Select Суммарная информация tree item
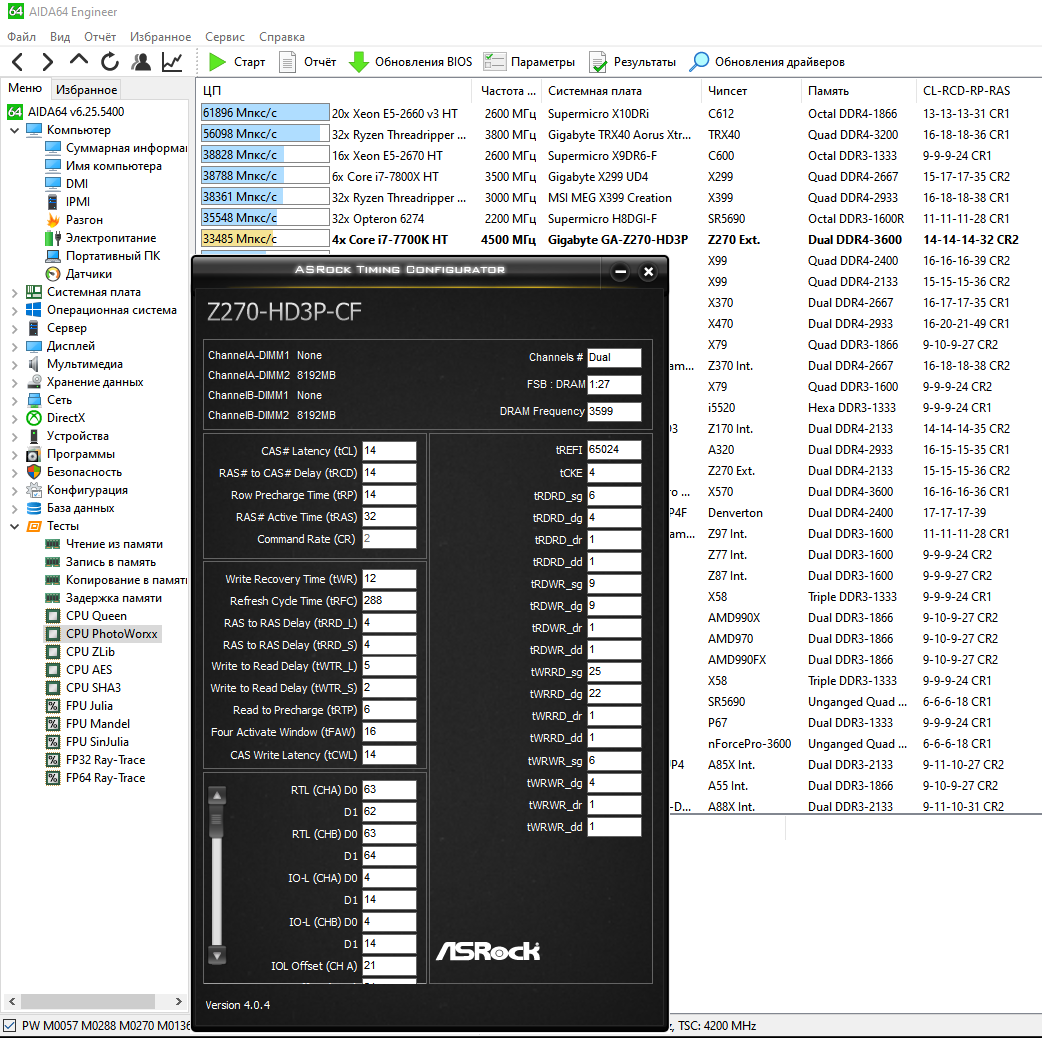The height and width of the screenshot is (1038, 1042). (x=115, y=148)
